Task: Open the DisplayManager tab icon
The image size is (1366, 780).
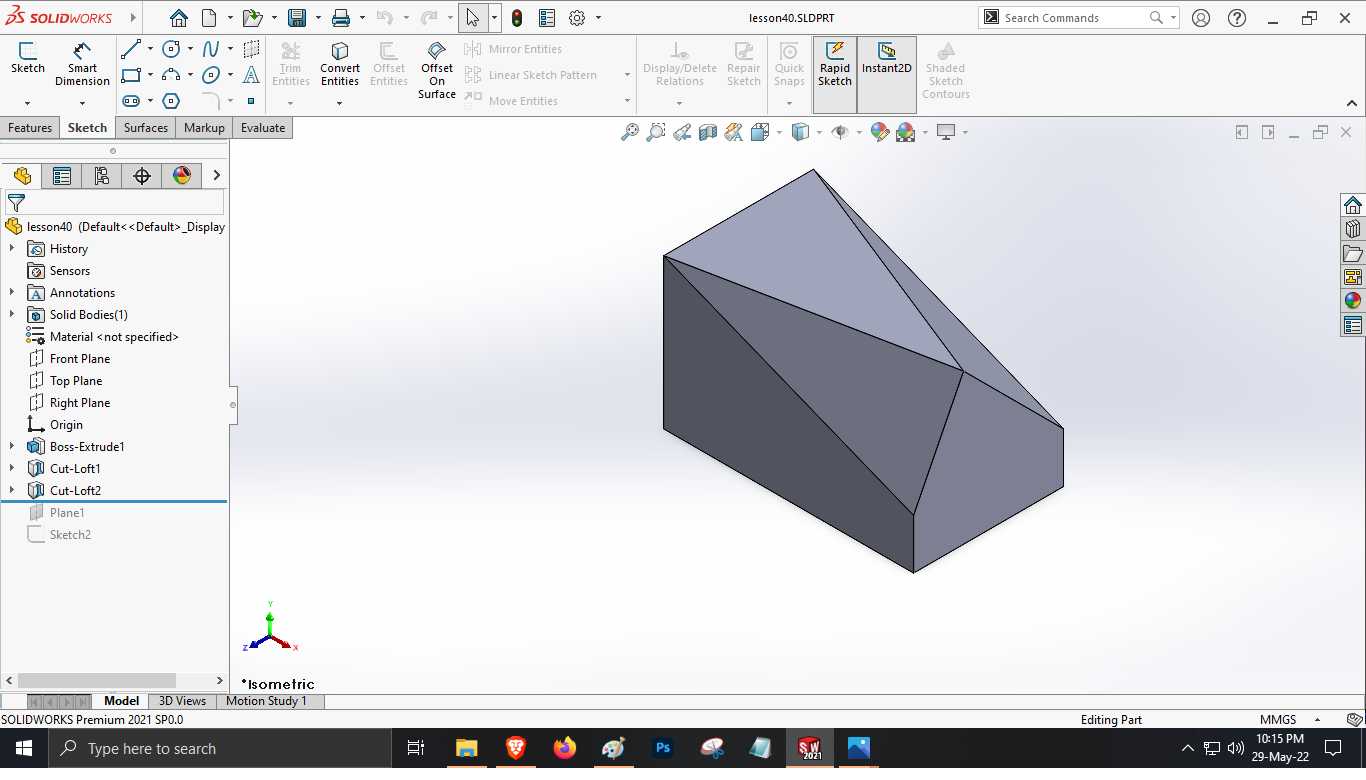Action: pos(182,176)
